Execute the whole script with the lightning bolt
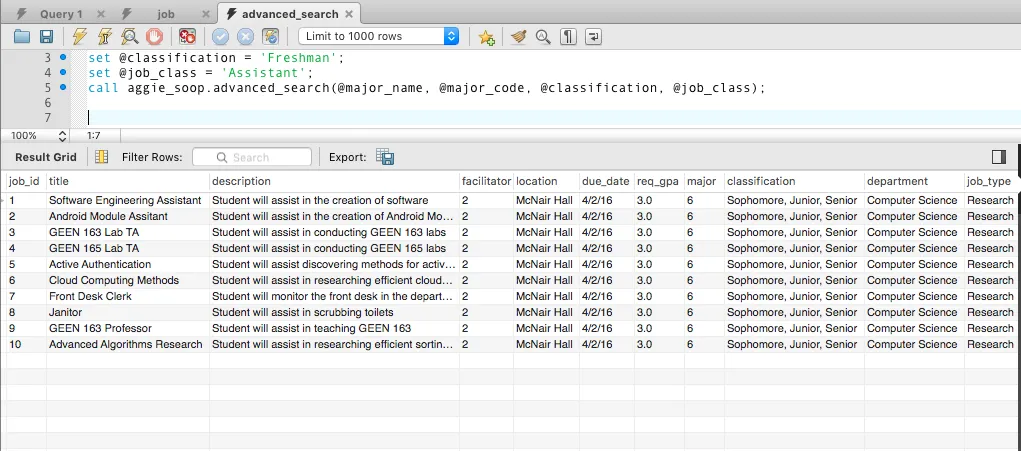 pos(79,36)
